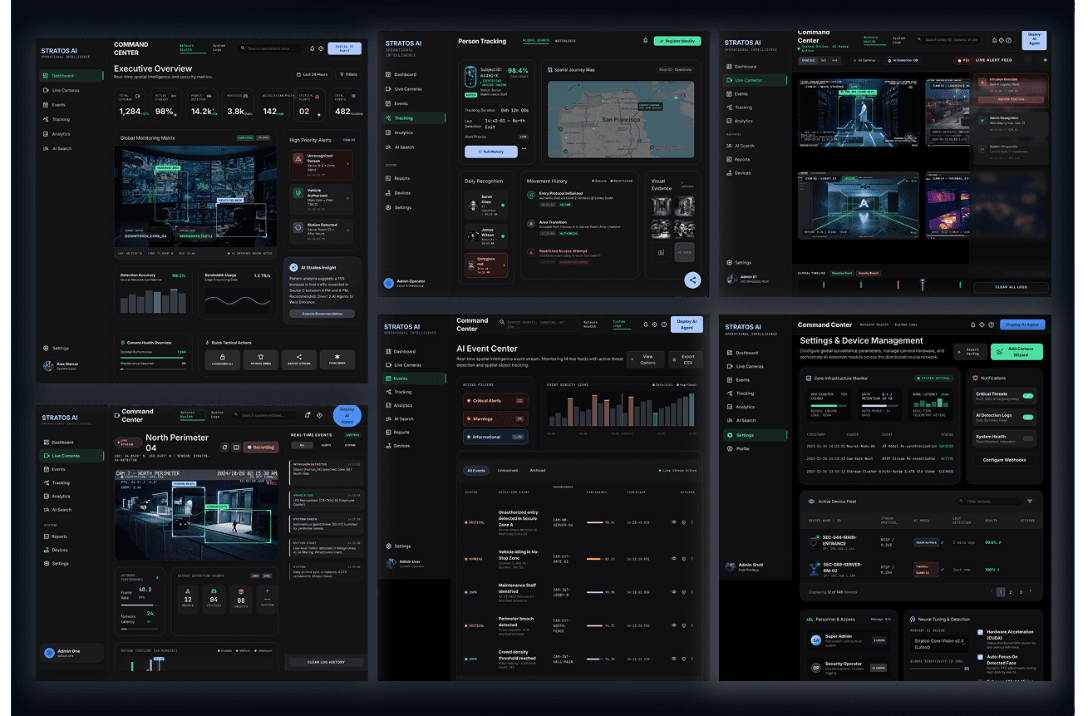Click the Global Timeline playhead under camera grid
This screenshot has width=1088, height=716.
pos(922,284)
